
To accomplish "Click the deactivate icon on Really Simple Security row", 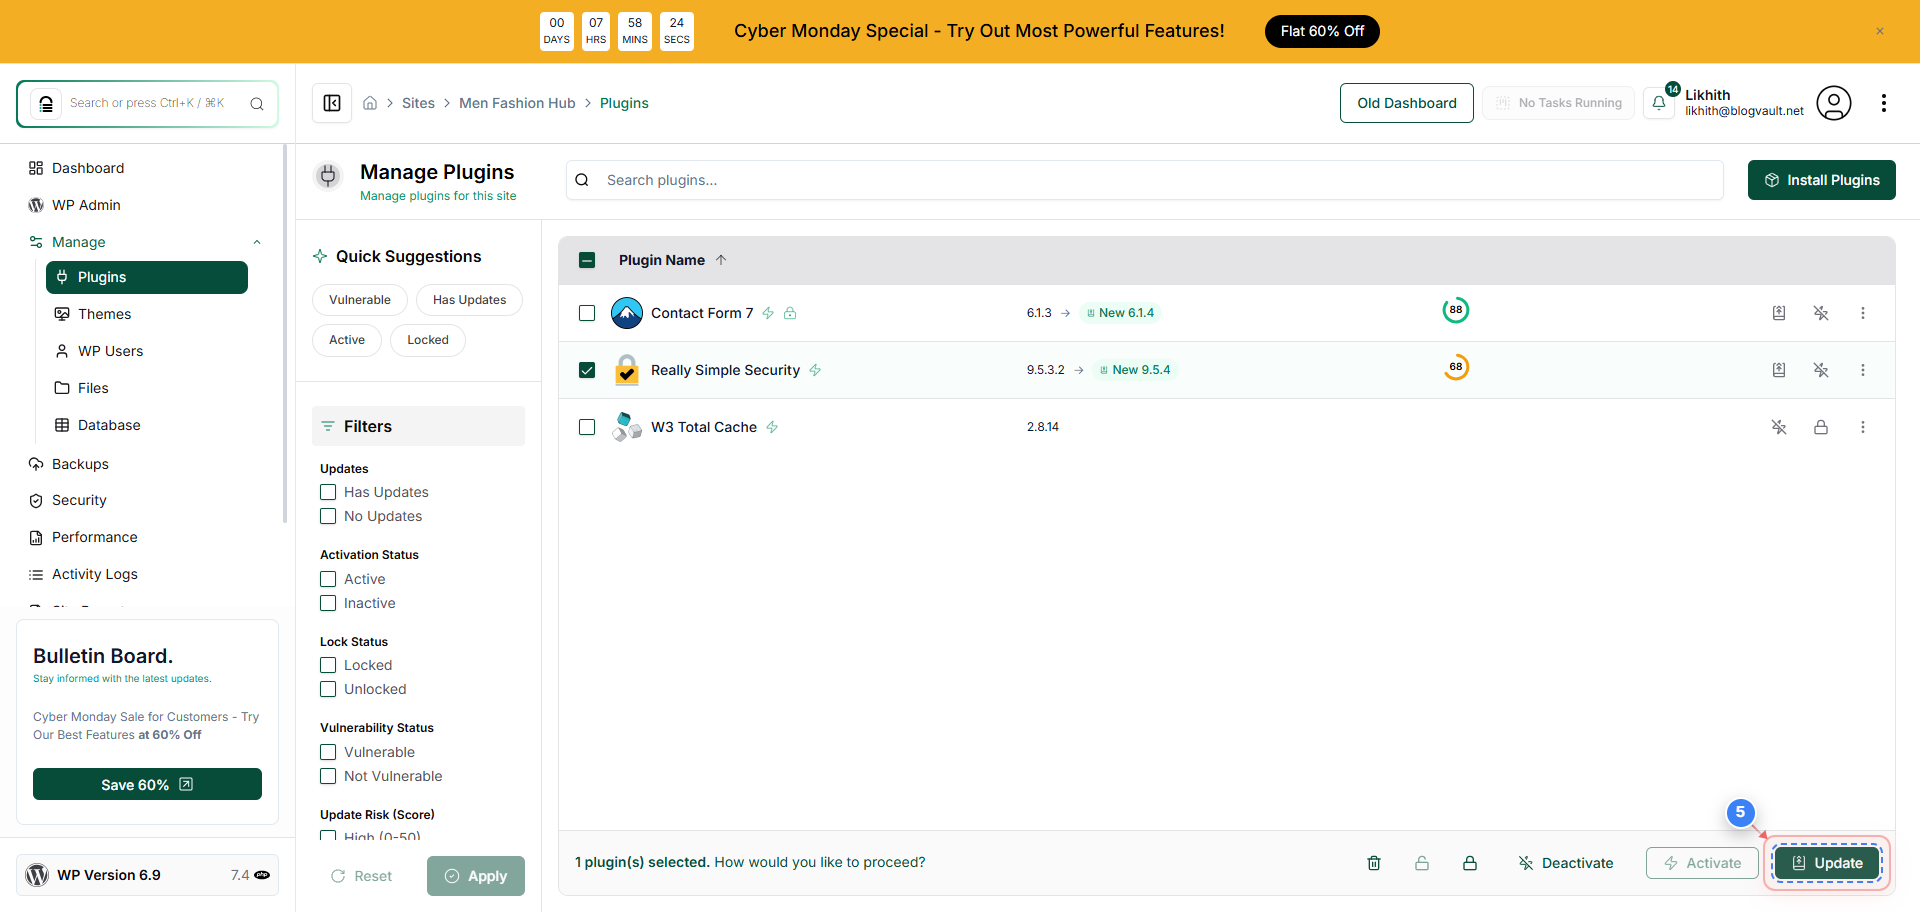I will [1821, 369].
